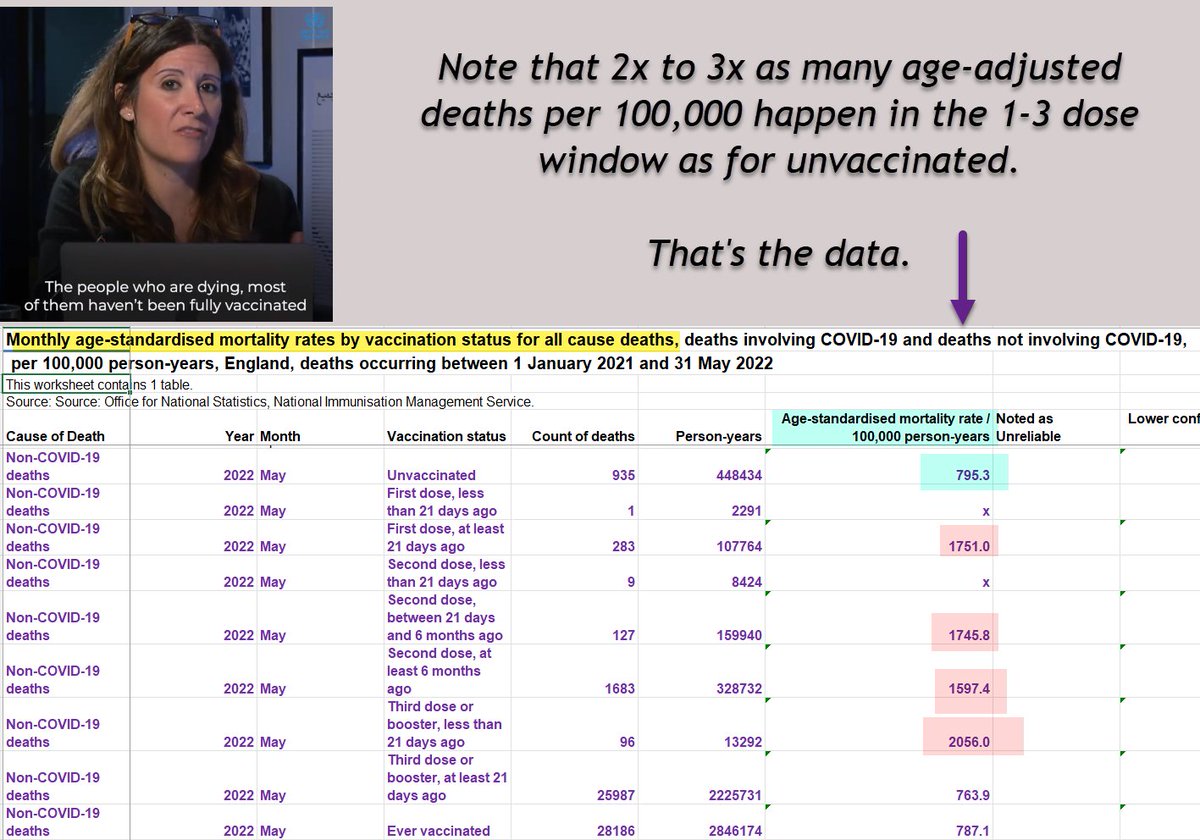Select the 'This worksheet contains 1 table.' cell
This screenshot has width=1200, height=840.
[x=99, y=384]
